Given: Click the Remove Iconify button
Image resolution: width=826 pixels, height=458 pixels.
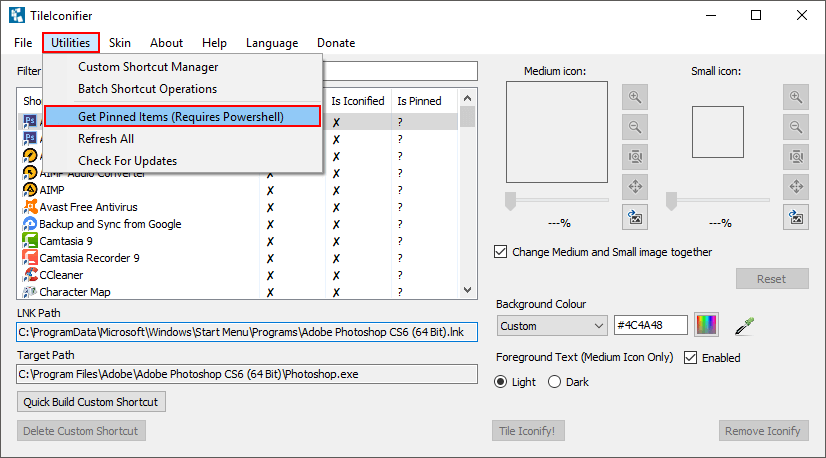Looking at the screenshot, I should [x=763, y=431].
